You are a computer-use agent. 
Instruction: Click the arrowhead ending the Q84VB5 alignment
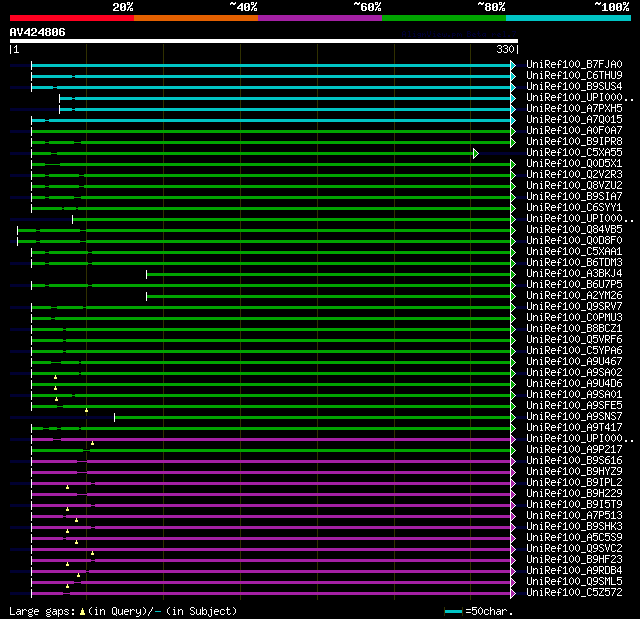click(513, 231)
